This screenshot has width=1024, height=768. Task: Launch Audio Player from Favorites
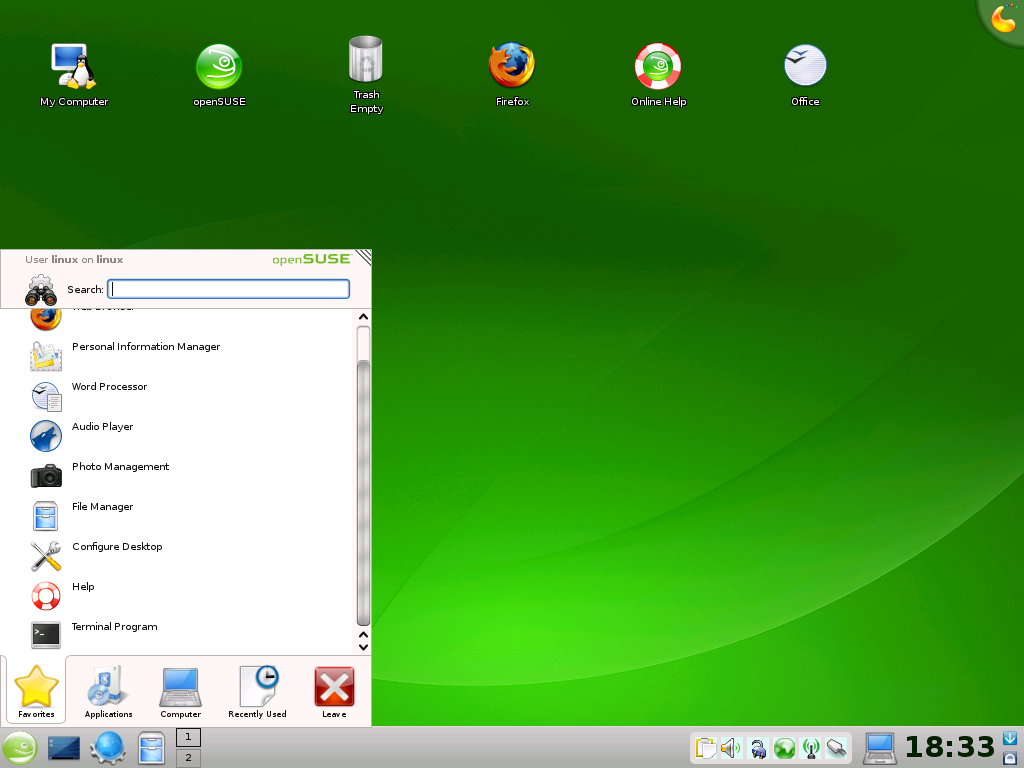pyautogui.click(x=102, y=428)
